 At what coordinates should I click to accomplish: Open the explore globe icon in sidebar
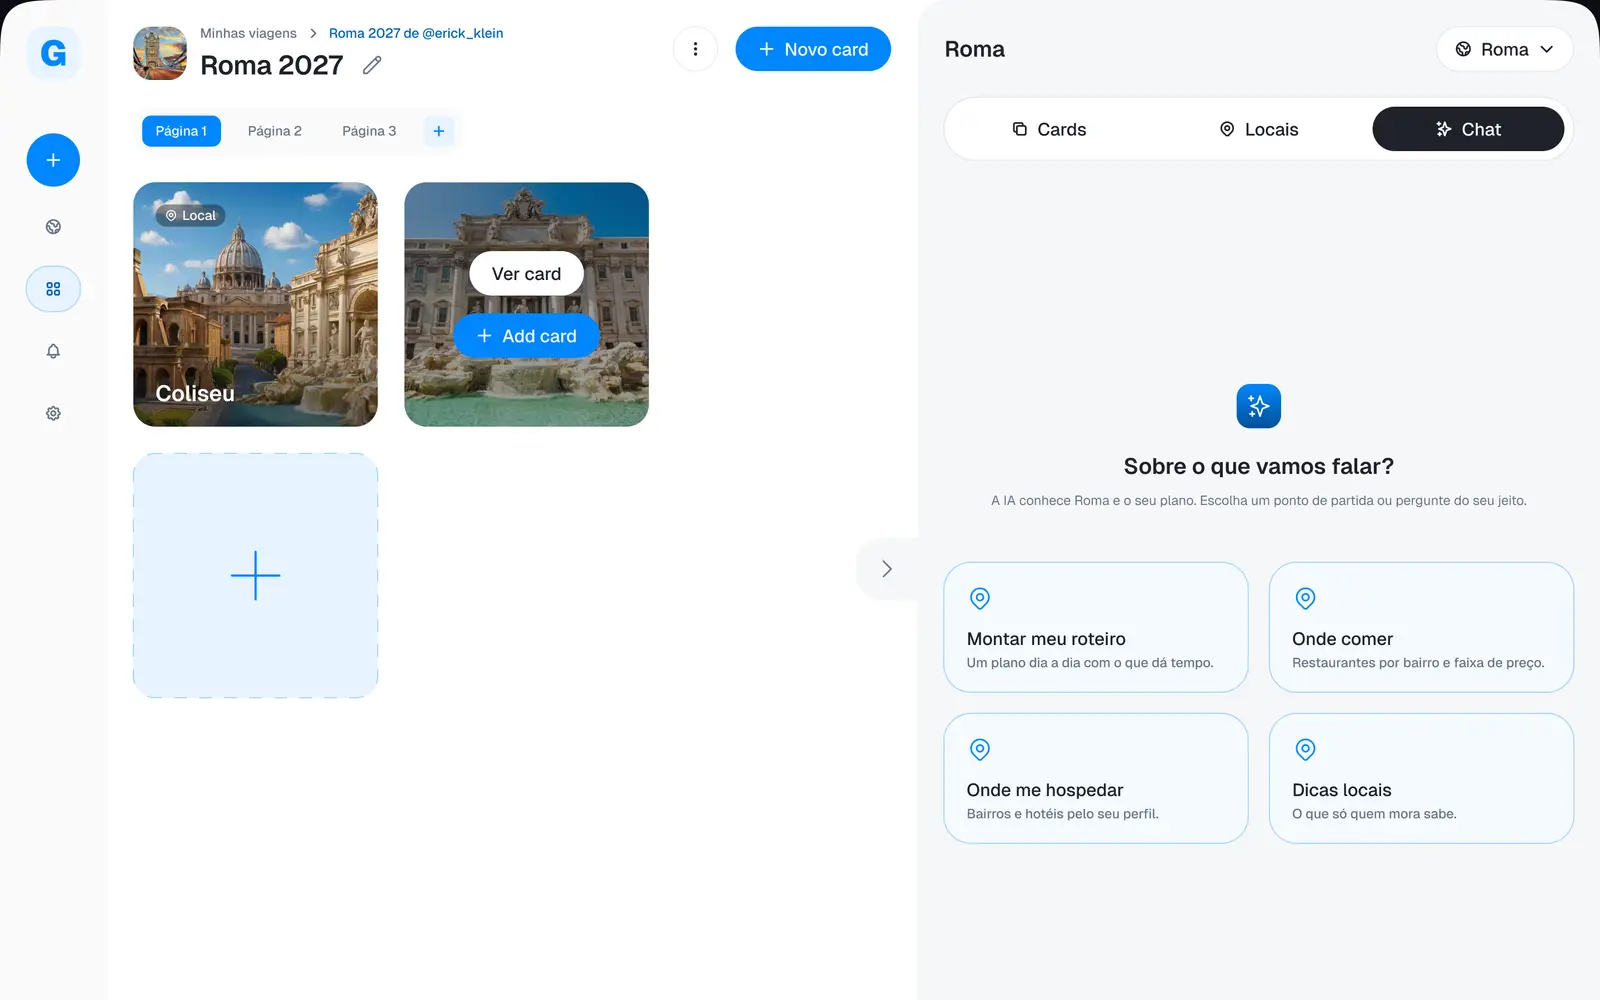53,227
